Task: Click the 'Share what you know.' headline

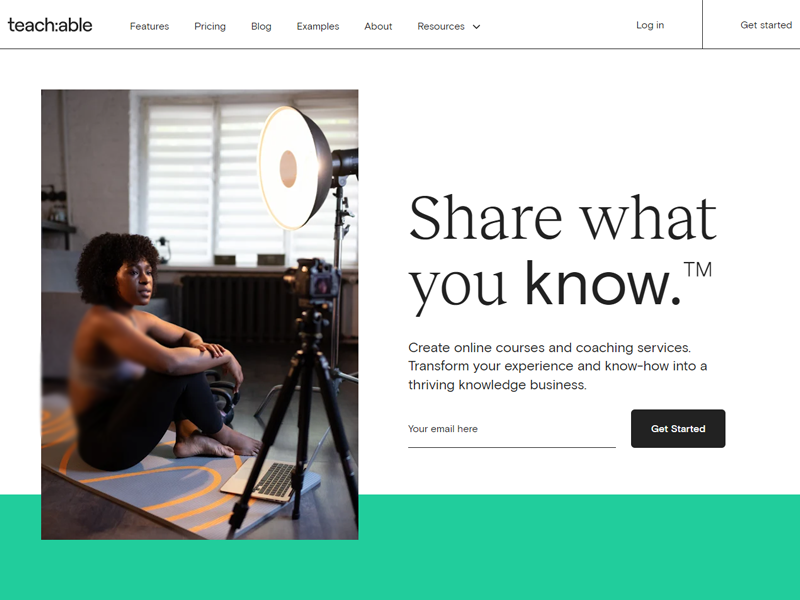Action: point(563,253)
